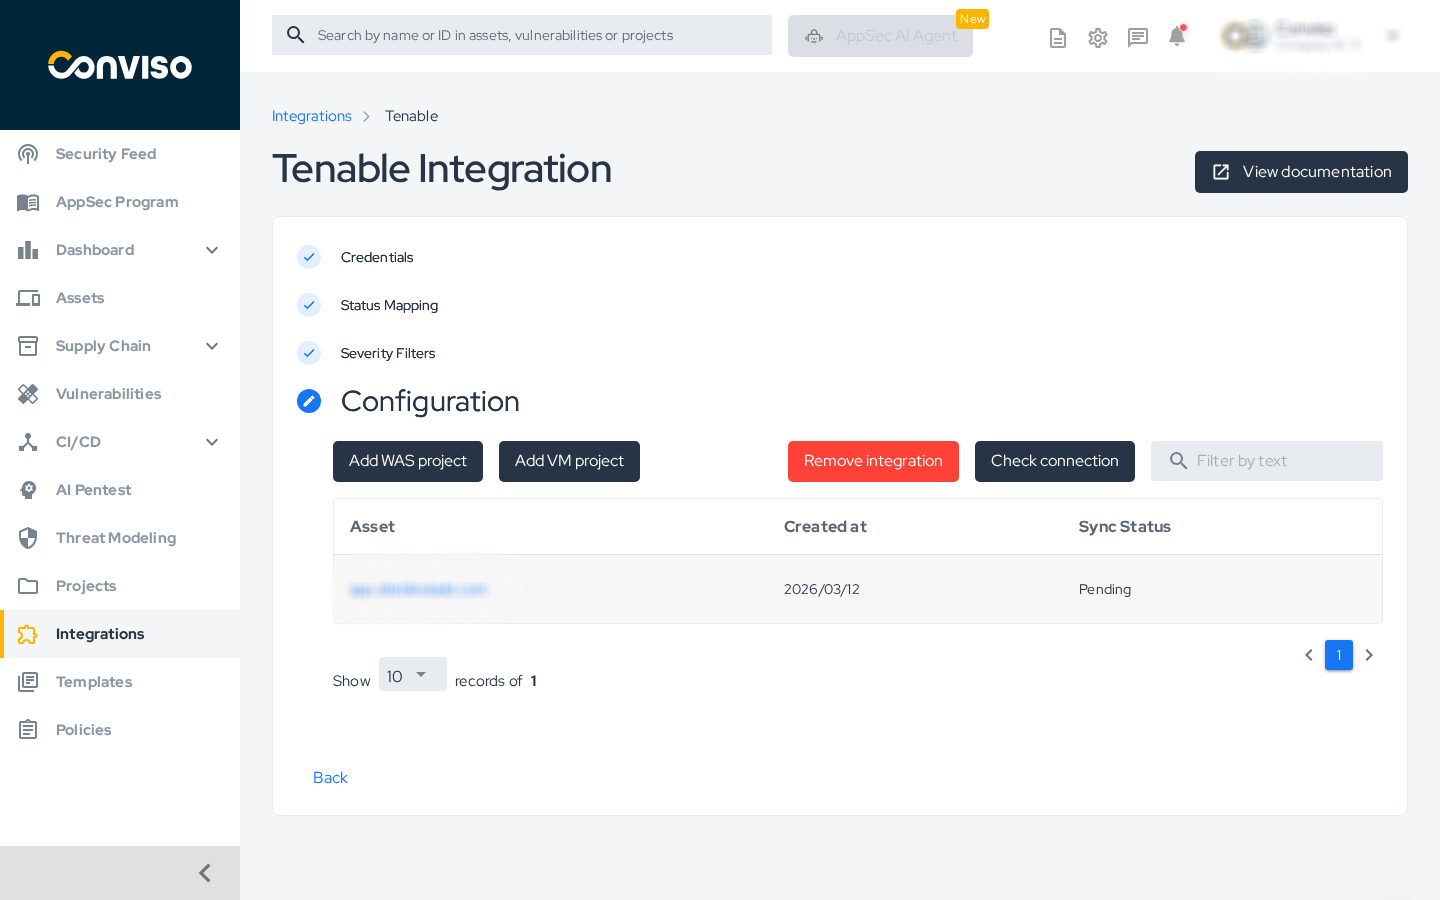Go to AI Pentest in the sidebar
Screen dimensions: 1440x900
point(120,490)
